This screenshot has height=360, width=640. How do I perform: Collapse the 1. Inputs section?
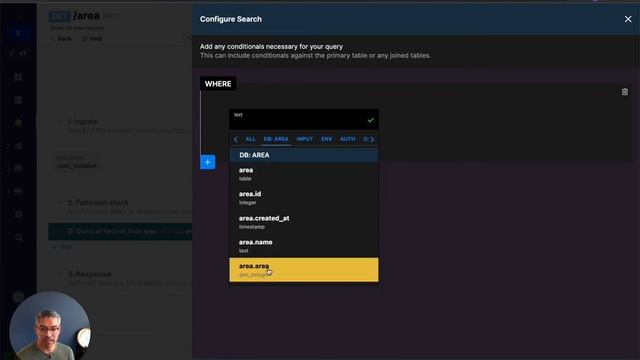coord(61,122)
